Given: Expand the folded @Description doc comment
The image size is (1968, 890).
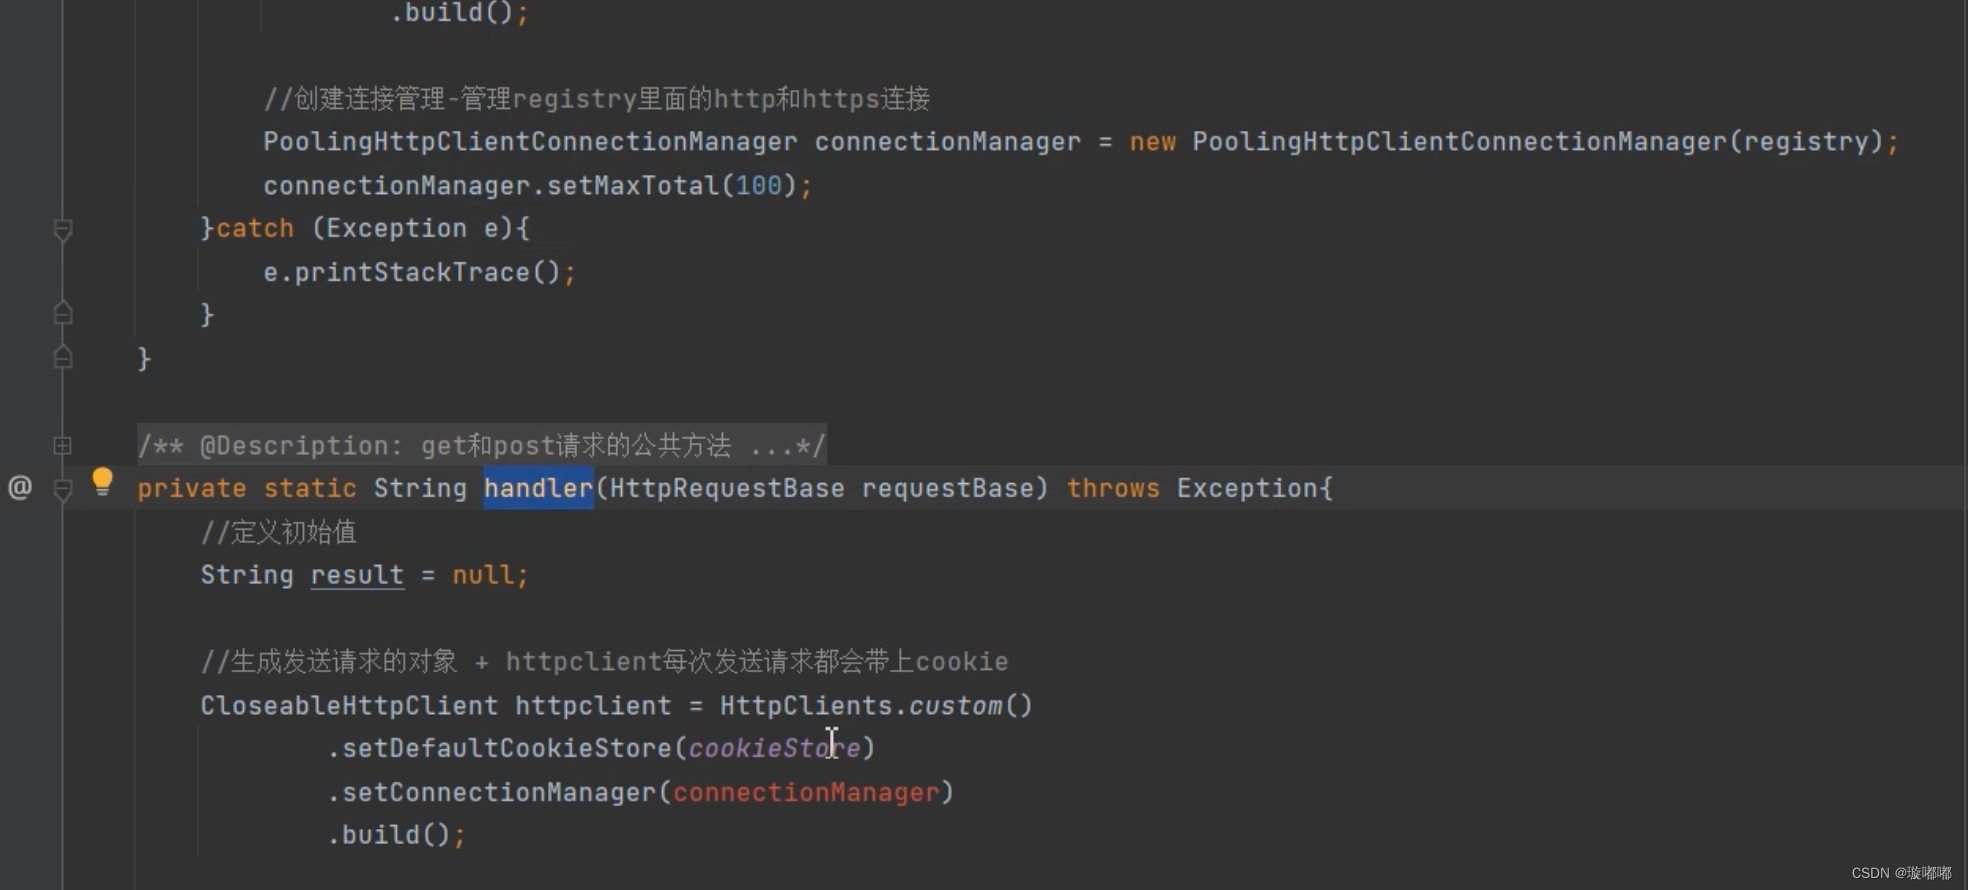Looking at the screenshot, I should [x=62, y=445].
